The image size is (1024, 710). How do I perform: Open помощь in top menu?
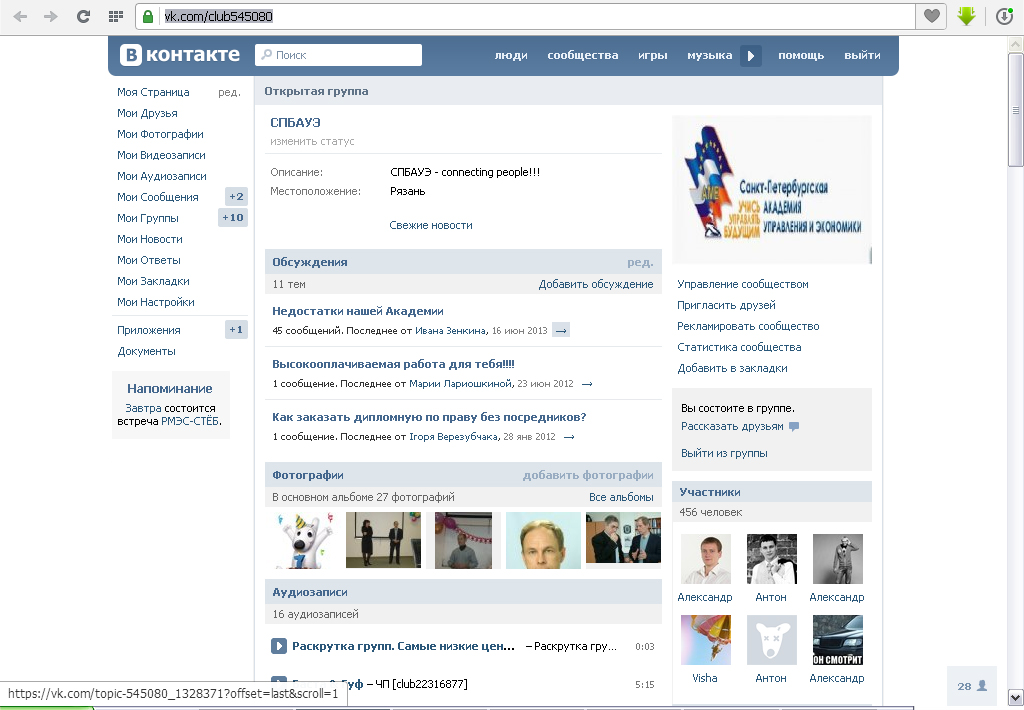point(801,56)
